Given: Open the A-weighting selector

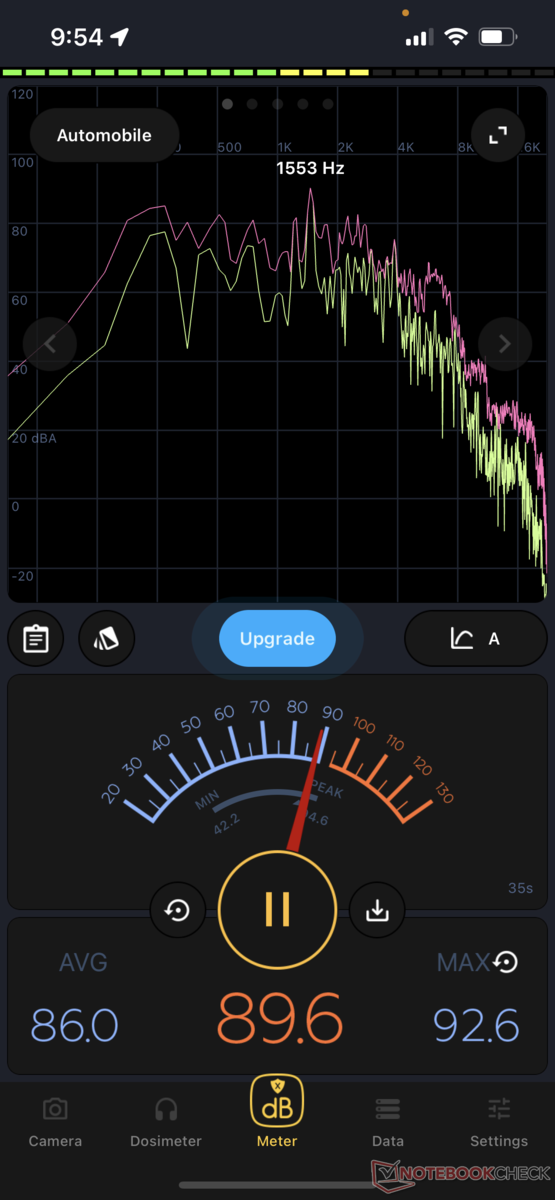Looking at the screenshot, I should pos(476,638).
